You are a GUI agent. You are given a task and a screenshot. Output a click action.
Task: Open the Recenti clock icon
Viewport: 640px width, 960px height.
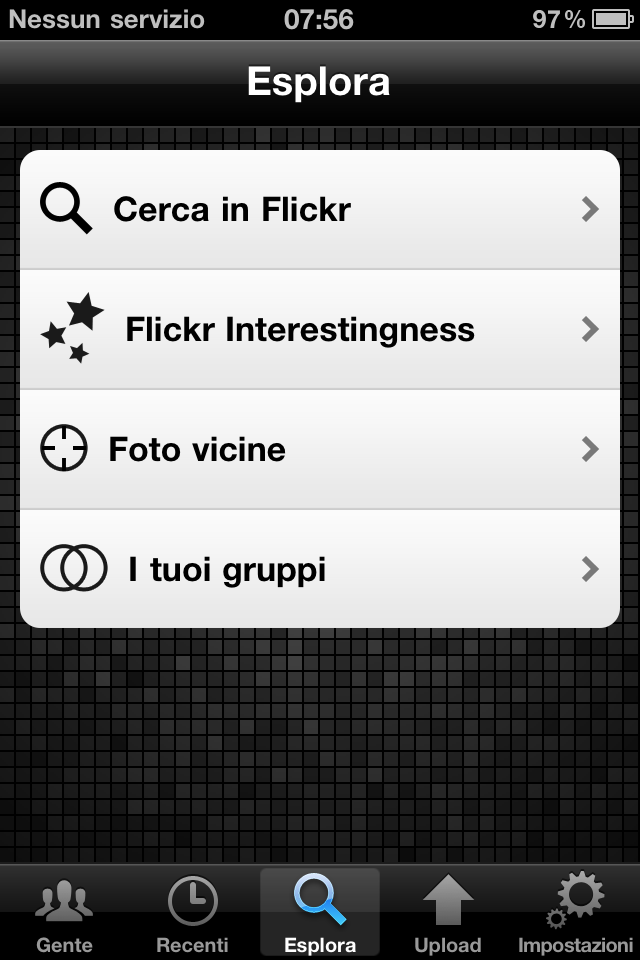pos(192,901)
